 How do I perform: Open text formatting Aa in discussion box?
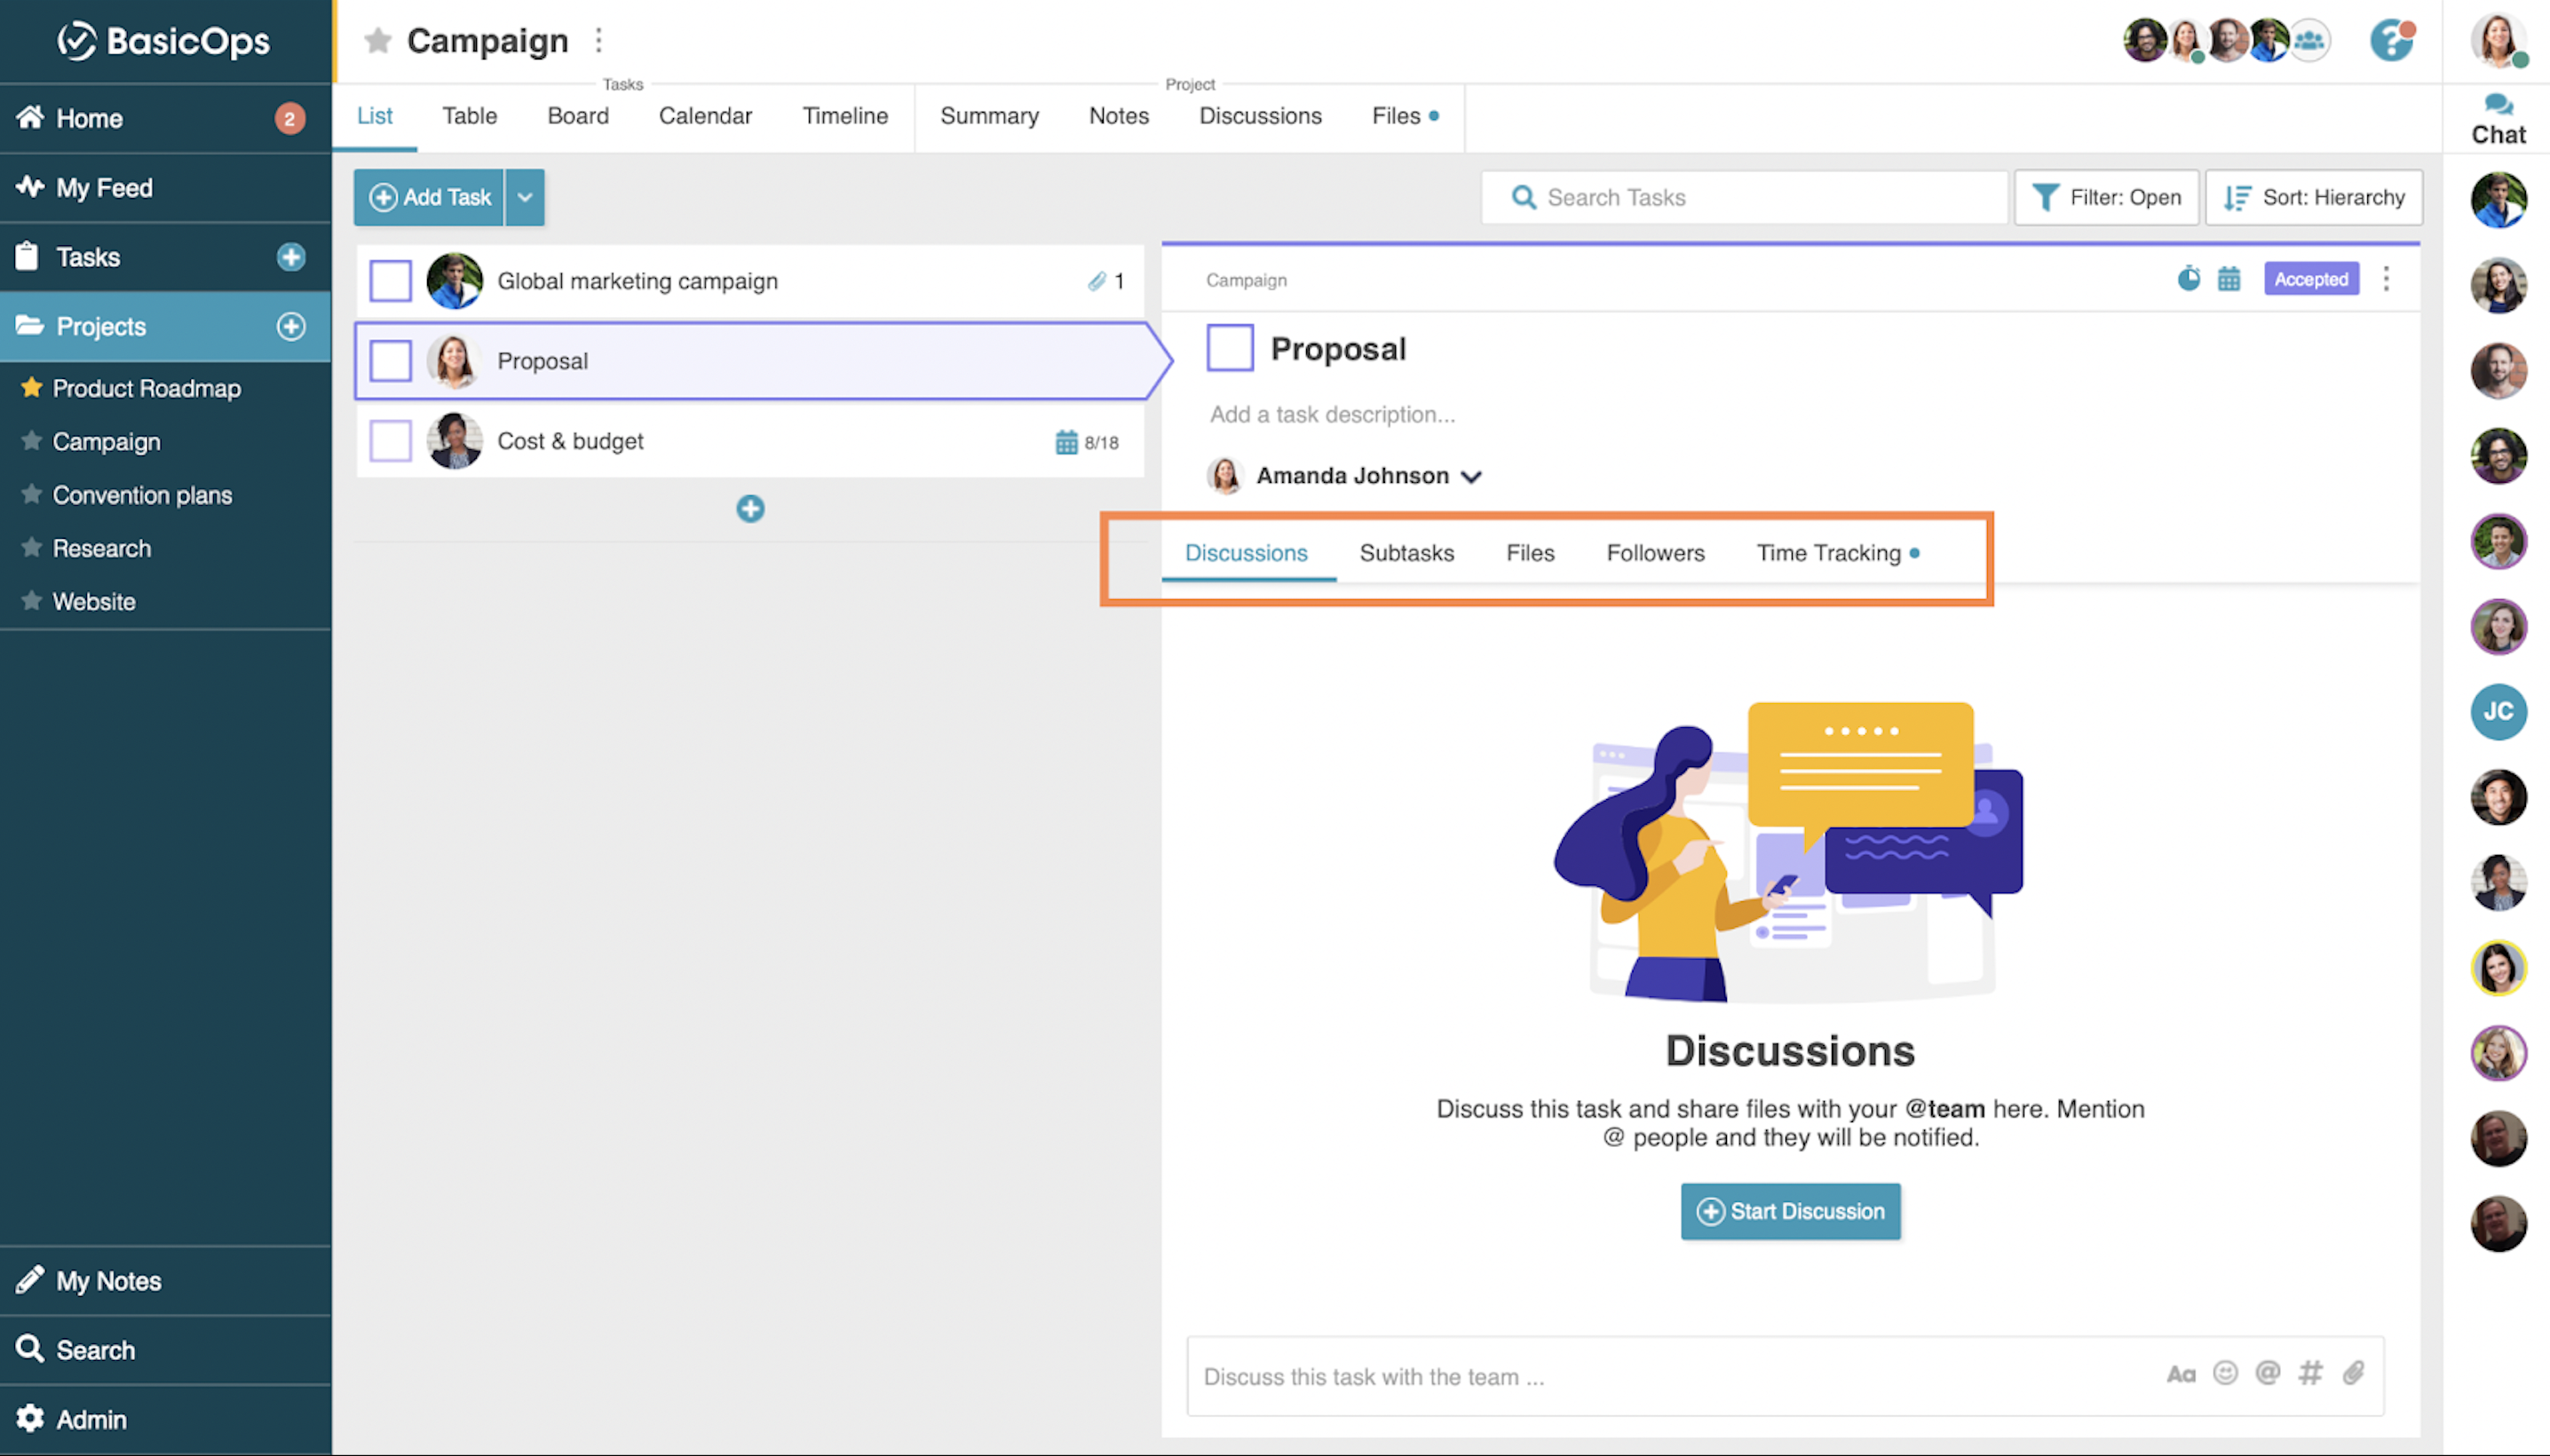tap(2181, 1375)
